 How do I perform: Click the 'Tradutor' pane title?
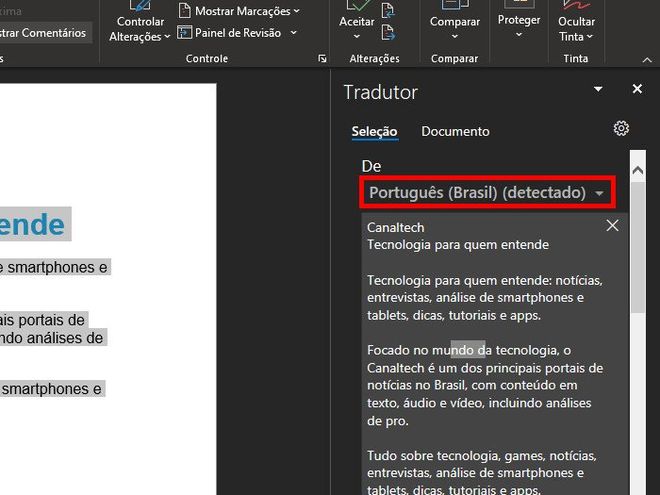pos(381,93)
